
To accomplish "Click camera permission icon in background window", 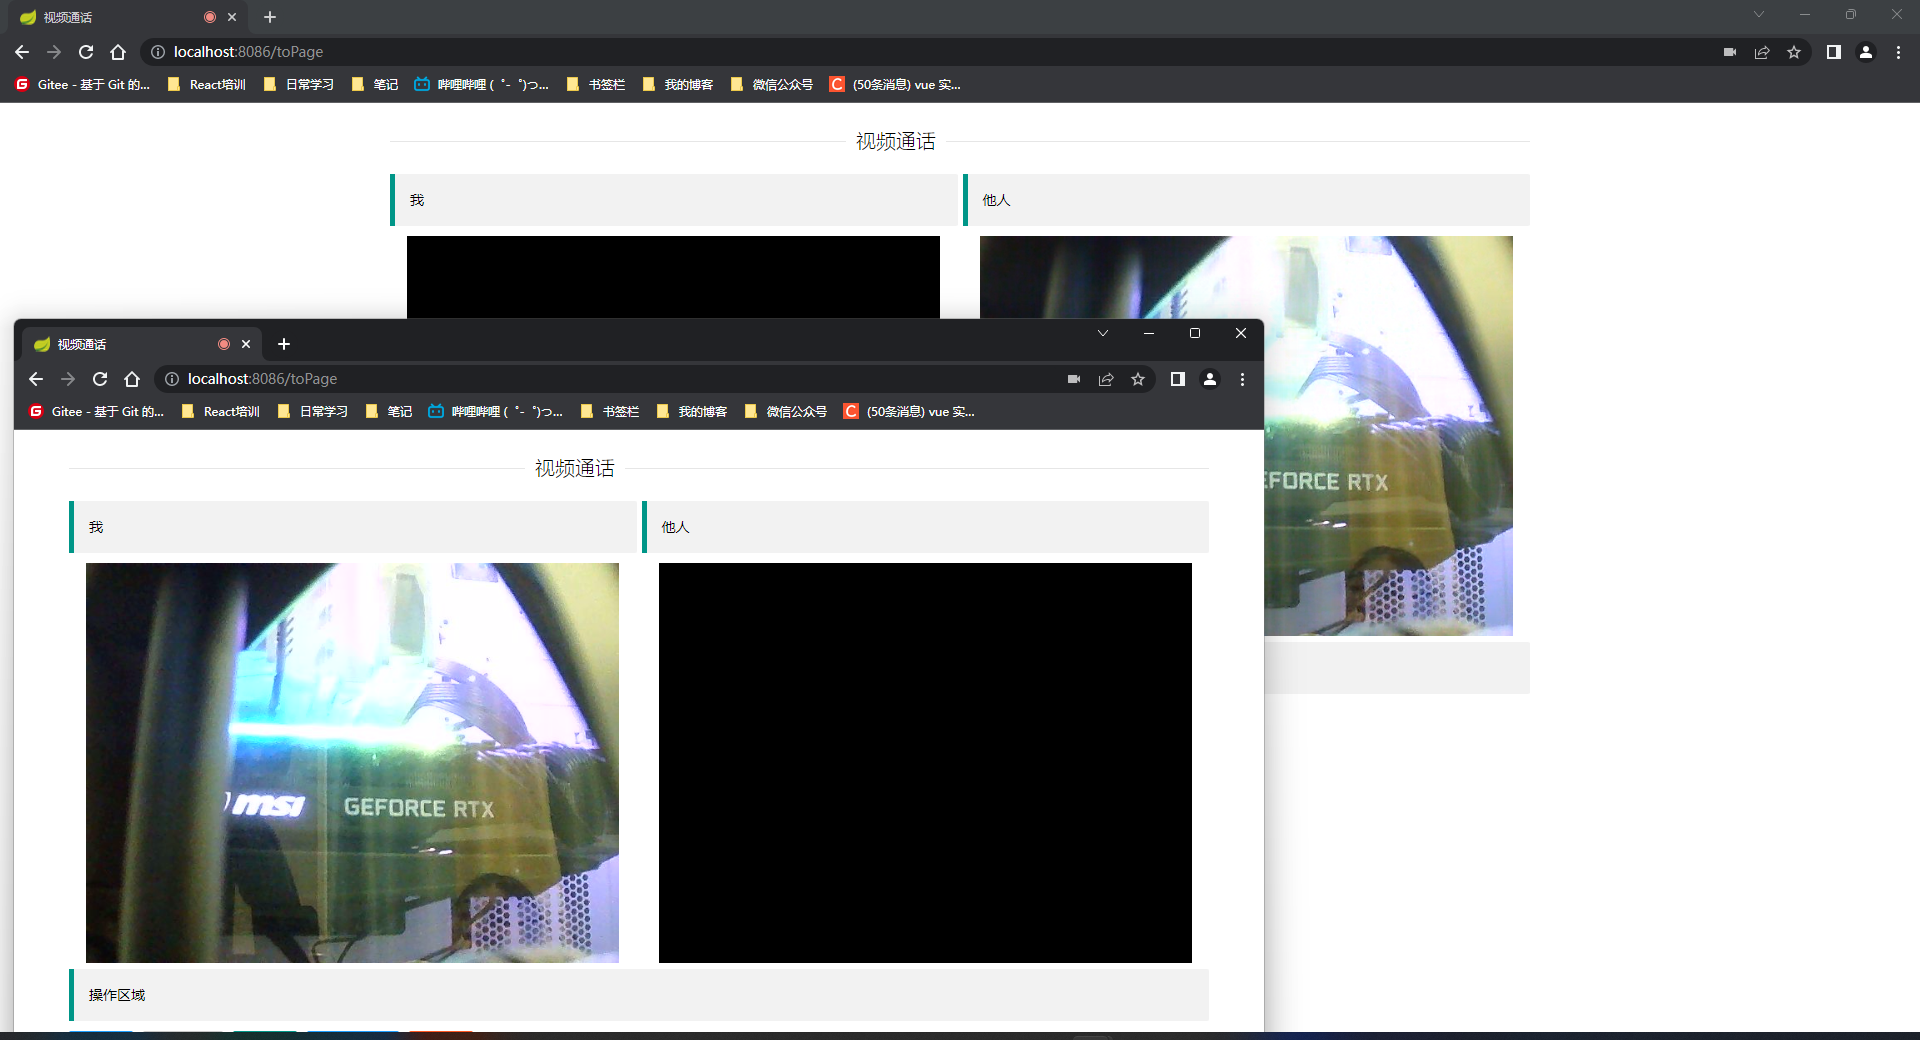I will coord(1730,52).
